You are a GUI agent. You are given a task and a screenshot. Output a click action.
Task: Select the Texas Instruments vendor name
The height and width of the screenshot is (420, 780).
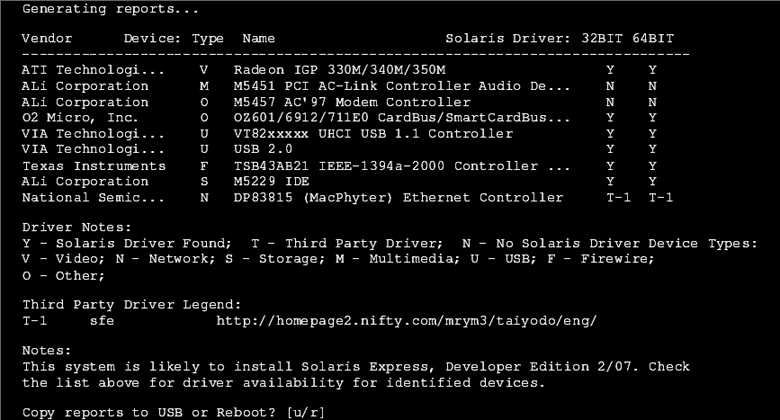pos(94,166)
